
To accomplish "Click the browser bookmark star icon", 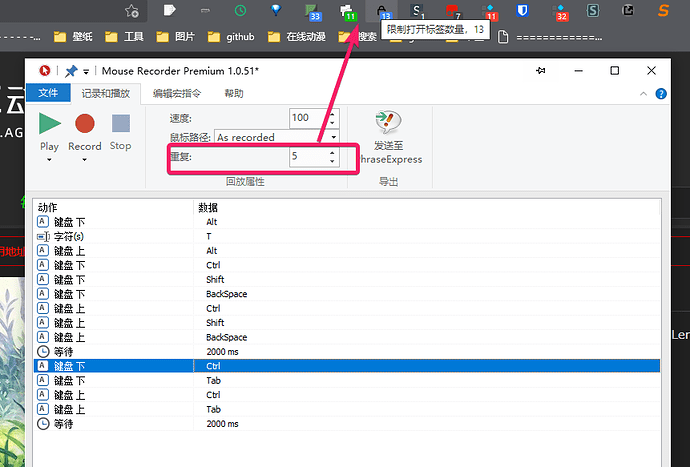I will pyautogui.click(x=132, y=11).
